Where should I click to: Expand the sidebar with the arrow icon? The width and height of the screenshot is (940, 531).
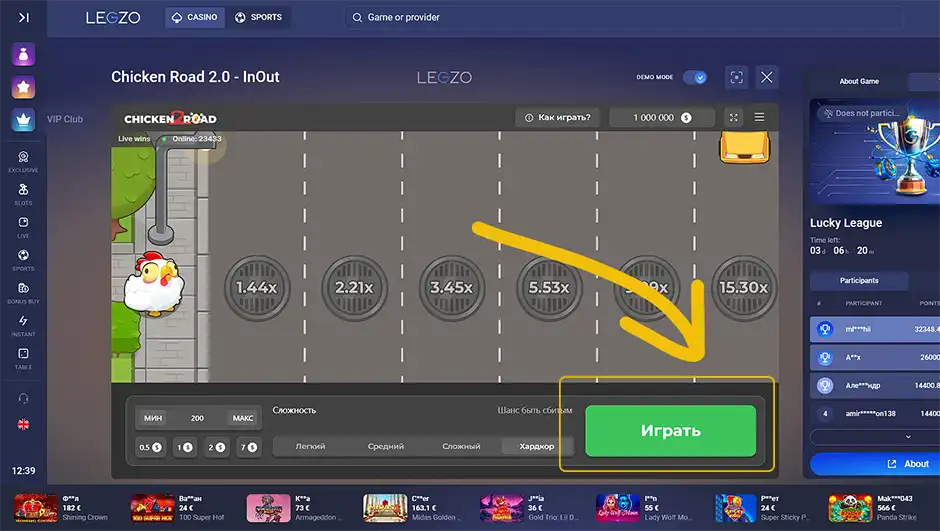(x=23, y=17)
